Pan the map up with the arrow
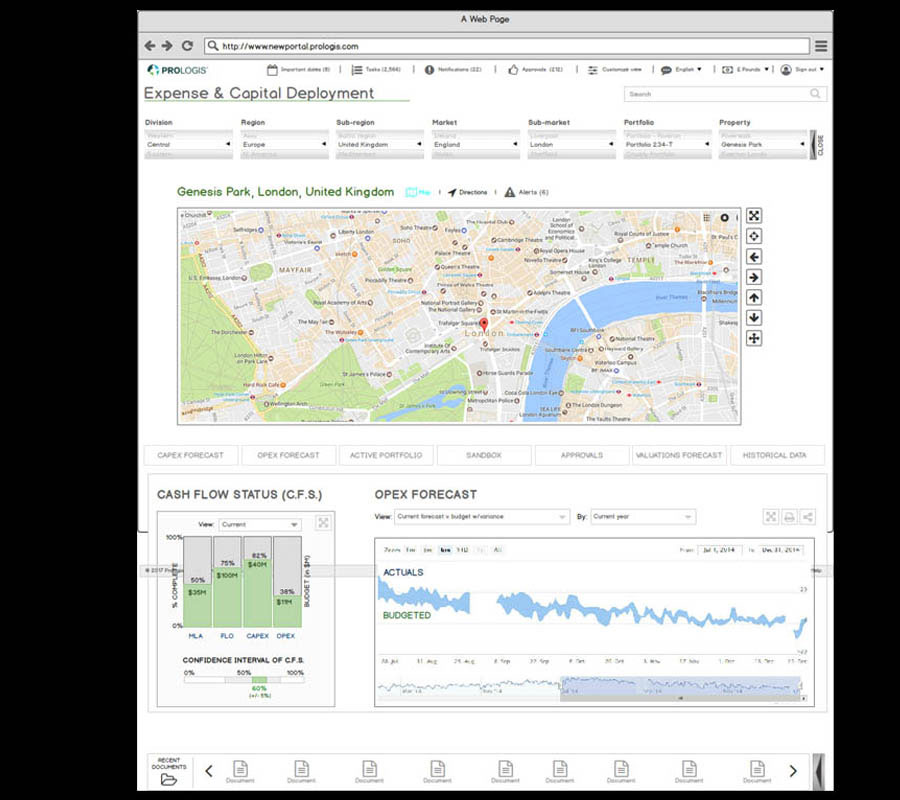 (754, 298)
